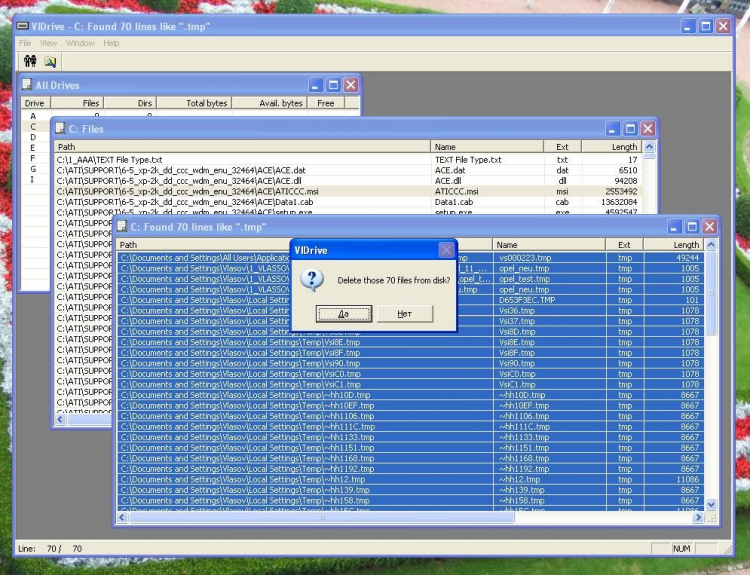Click the All Drives window title icon
The width and height of the screenshot is (750, 575).
coord(27,85)
